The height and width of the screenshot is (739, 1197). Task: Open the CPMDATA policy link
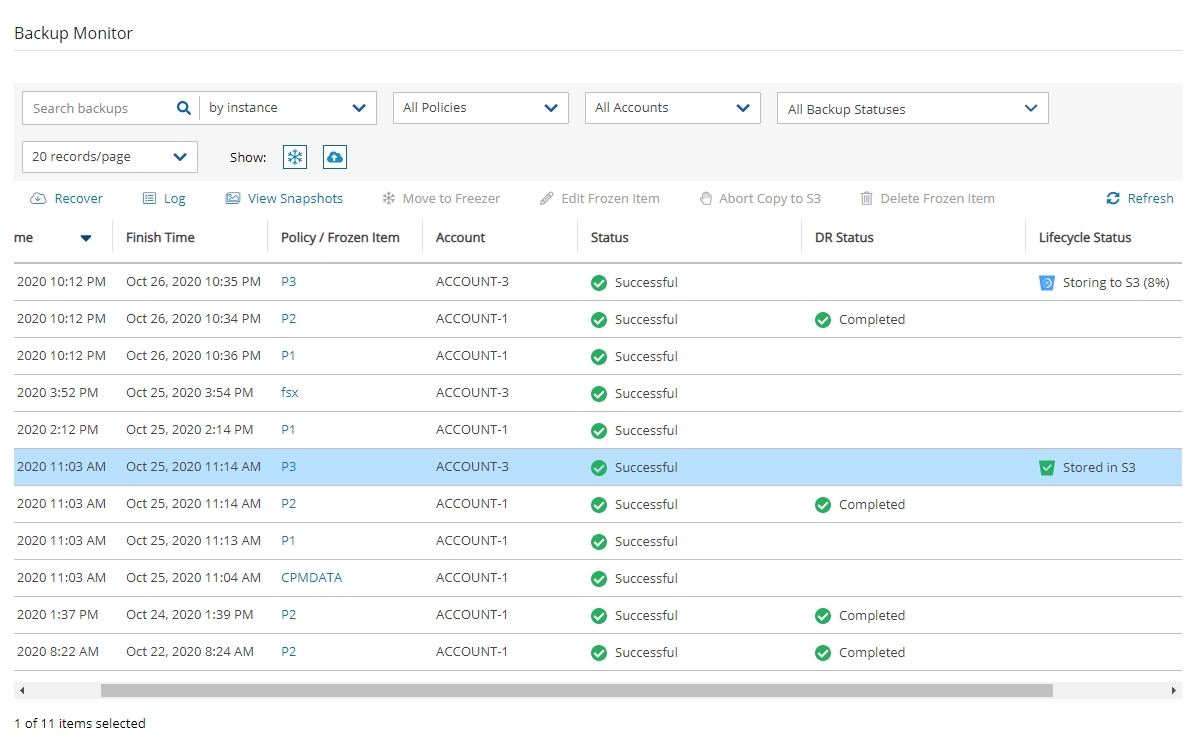pyautogui.click(x=311, y=578)
